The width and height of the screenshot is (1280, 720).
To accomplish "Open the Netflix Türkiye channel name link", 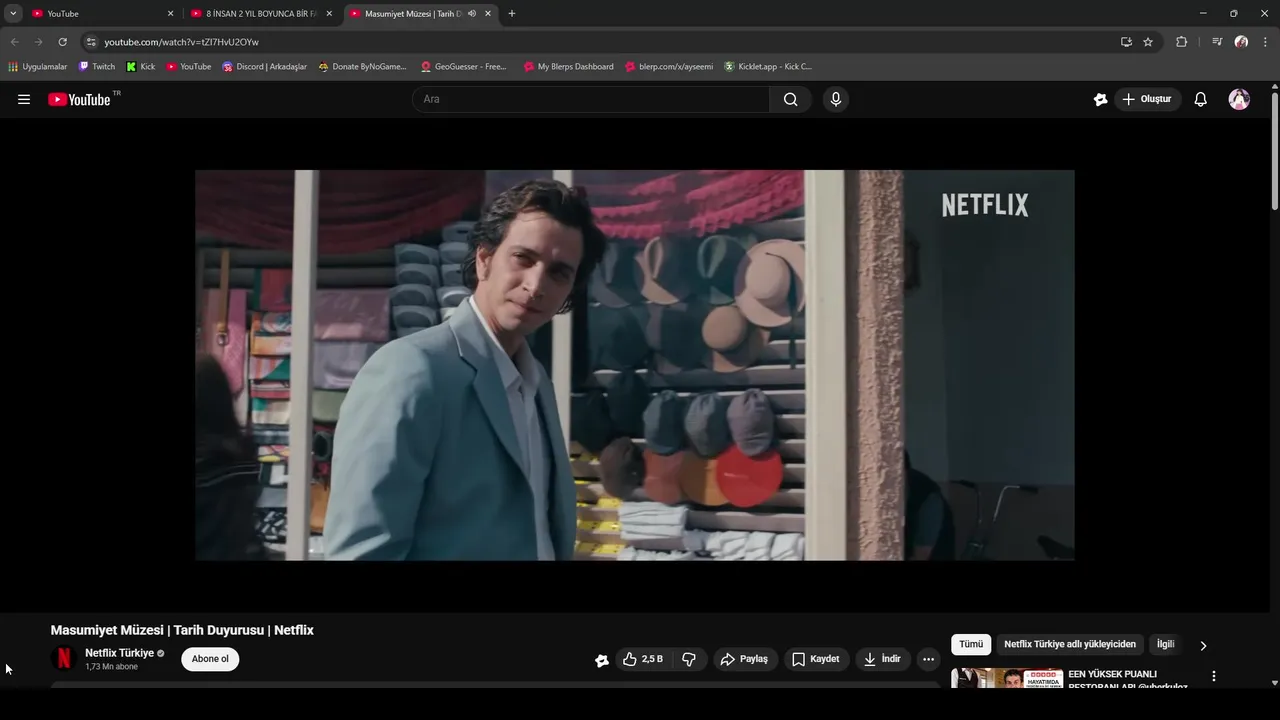I will tap(119, 653).
